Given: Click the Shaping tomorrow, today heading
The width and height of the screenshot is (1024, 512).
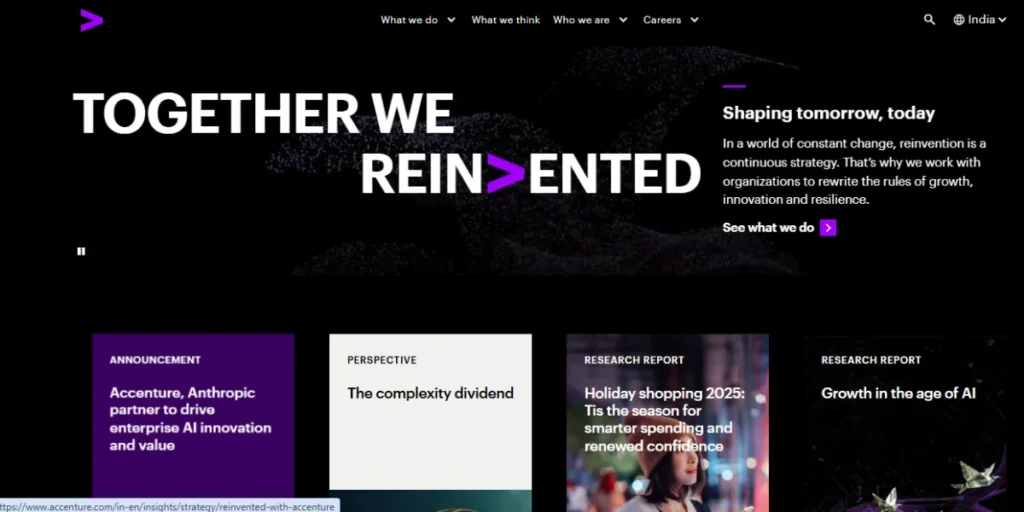Looking at the screenshot, I should [x=829, y=113].
